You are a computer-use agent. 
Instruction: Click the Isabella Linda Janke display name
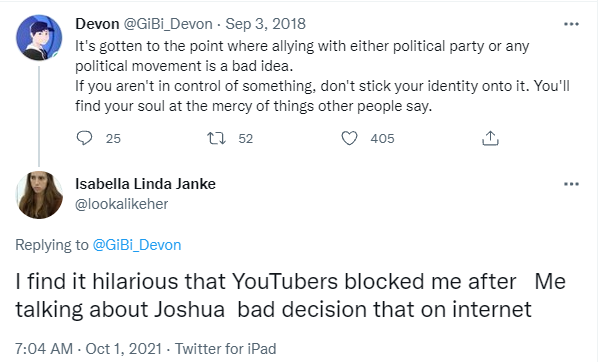click(x=145, y=184)
